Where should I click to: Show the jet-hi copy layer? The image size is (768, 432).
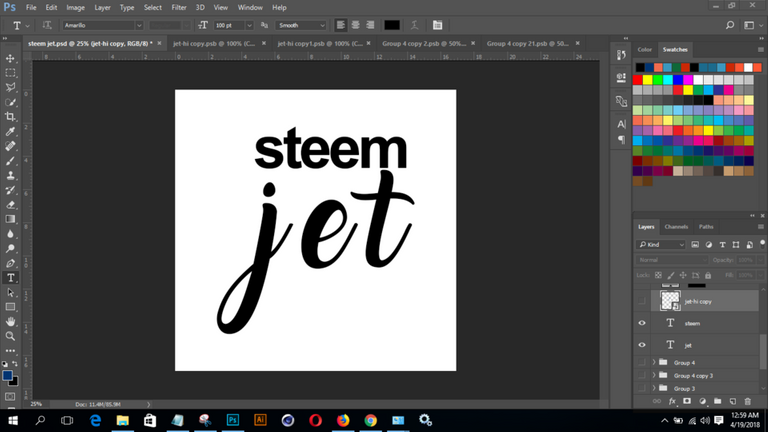coord(642,301)
